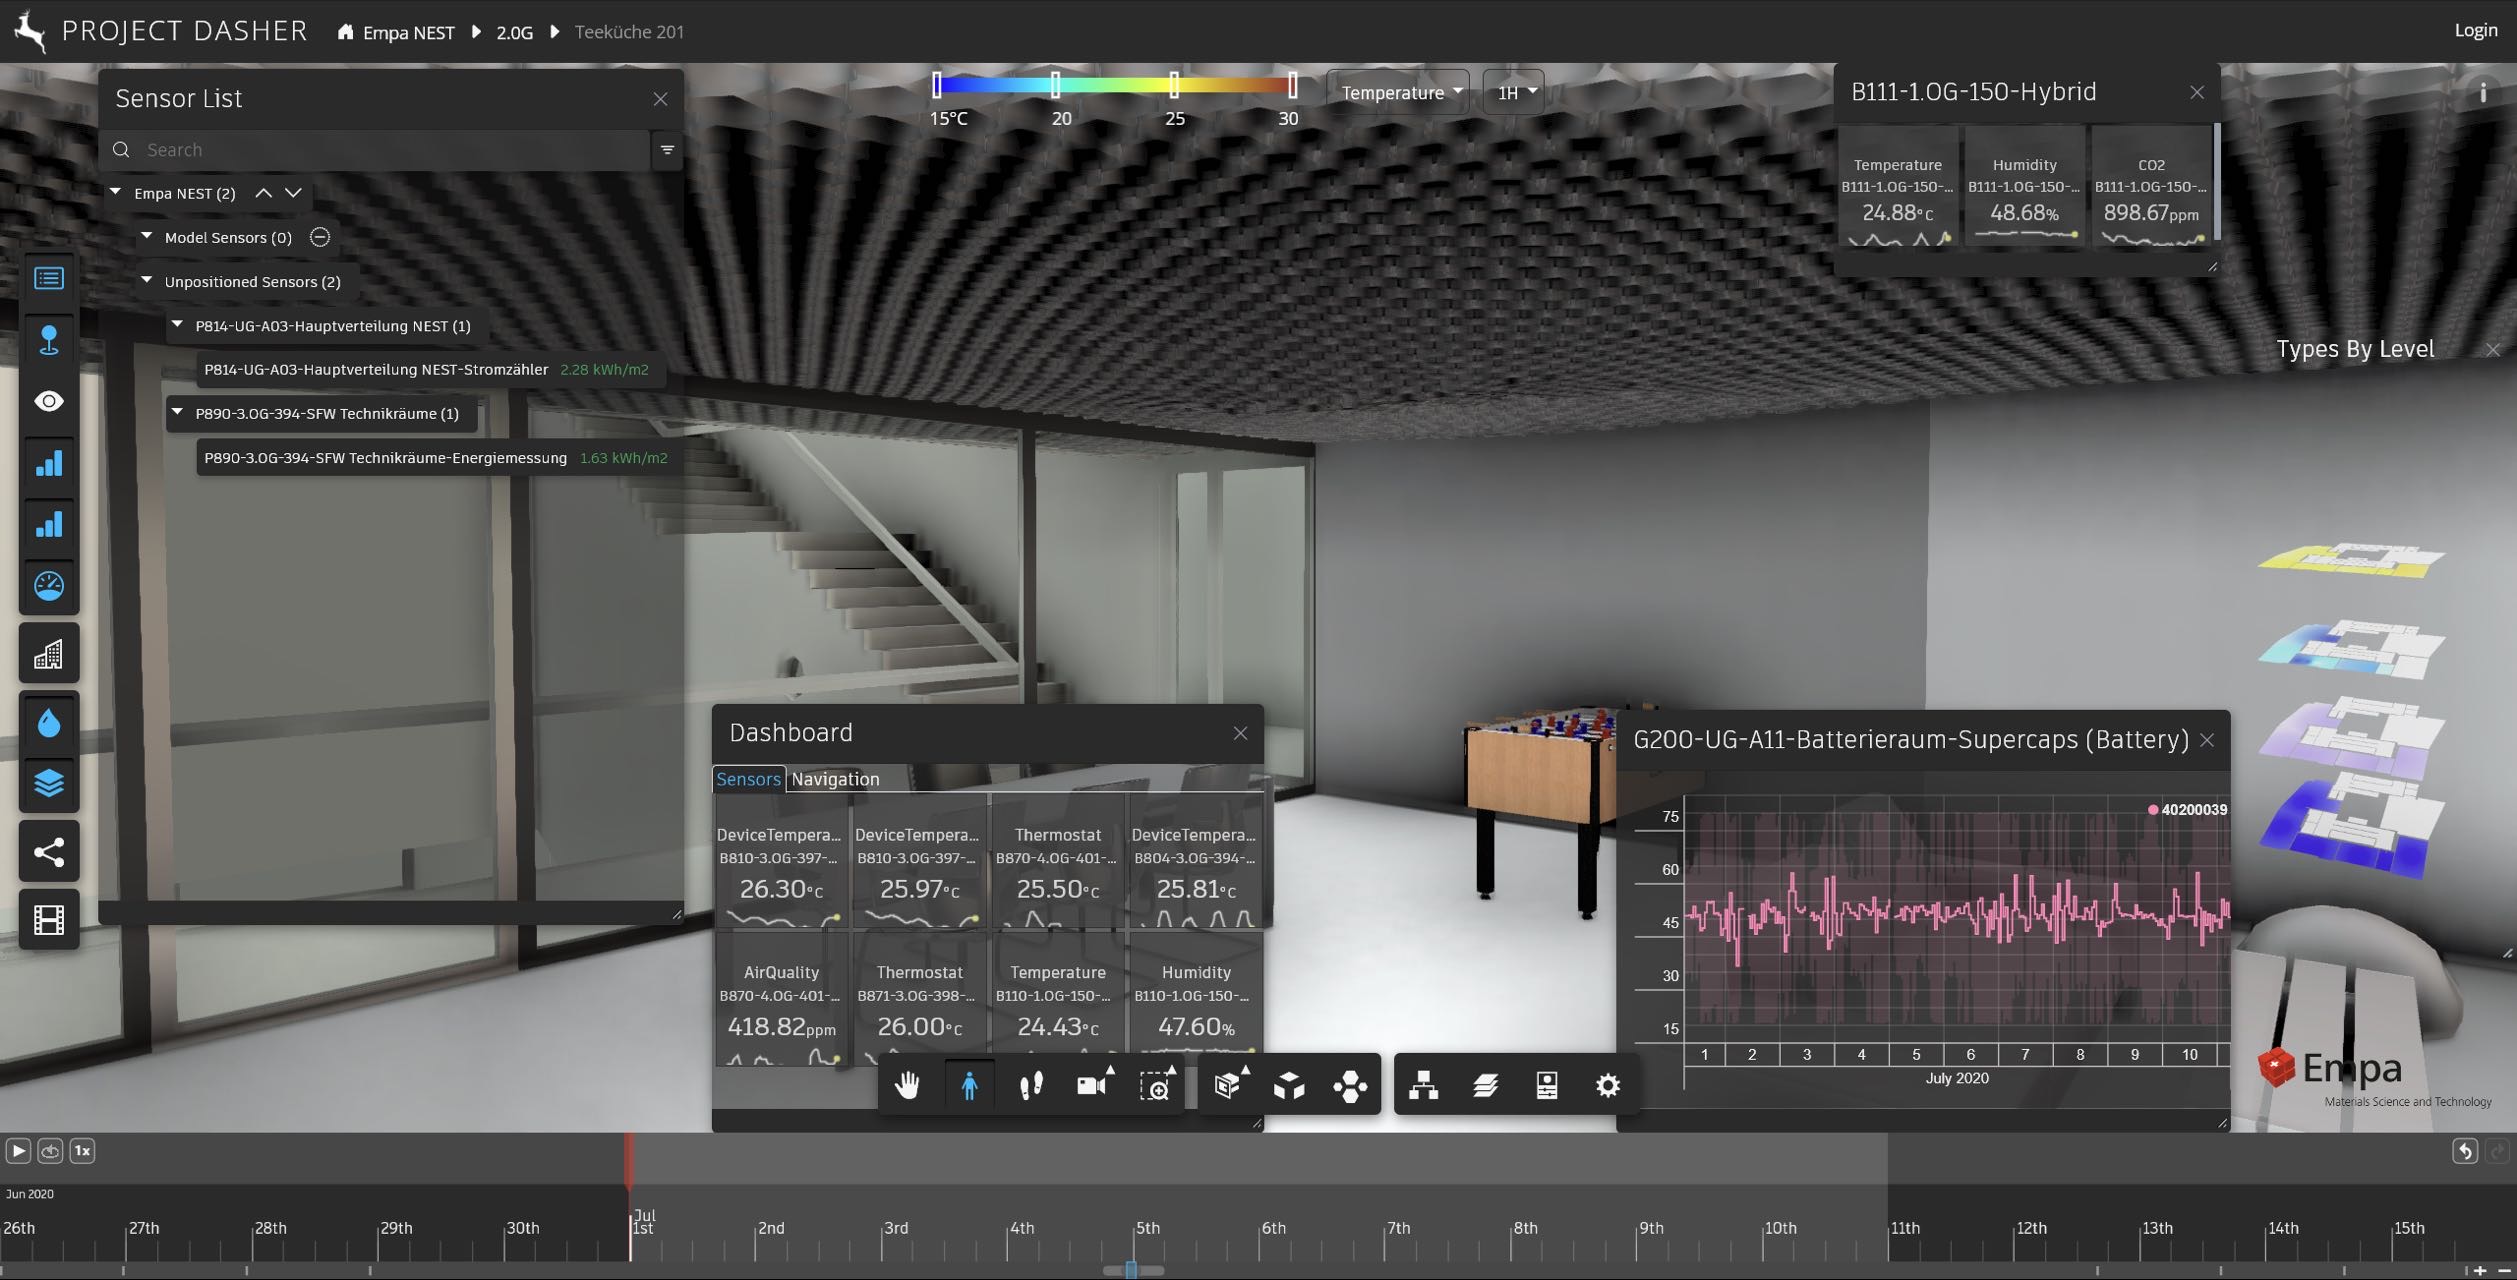
Task: Collapse the Unpositioned Sensors tree node
Action: tap(147, 281)
